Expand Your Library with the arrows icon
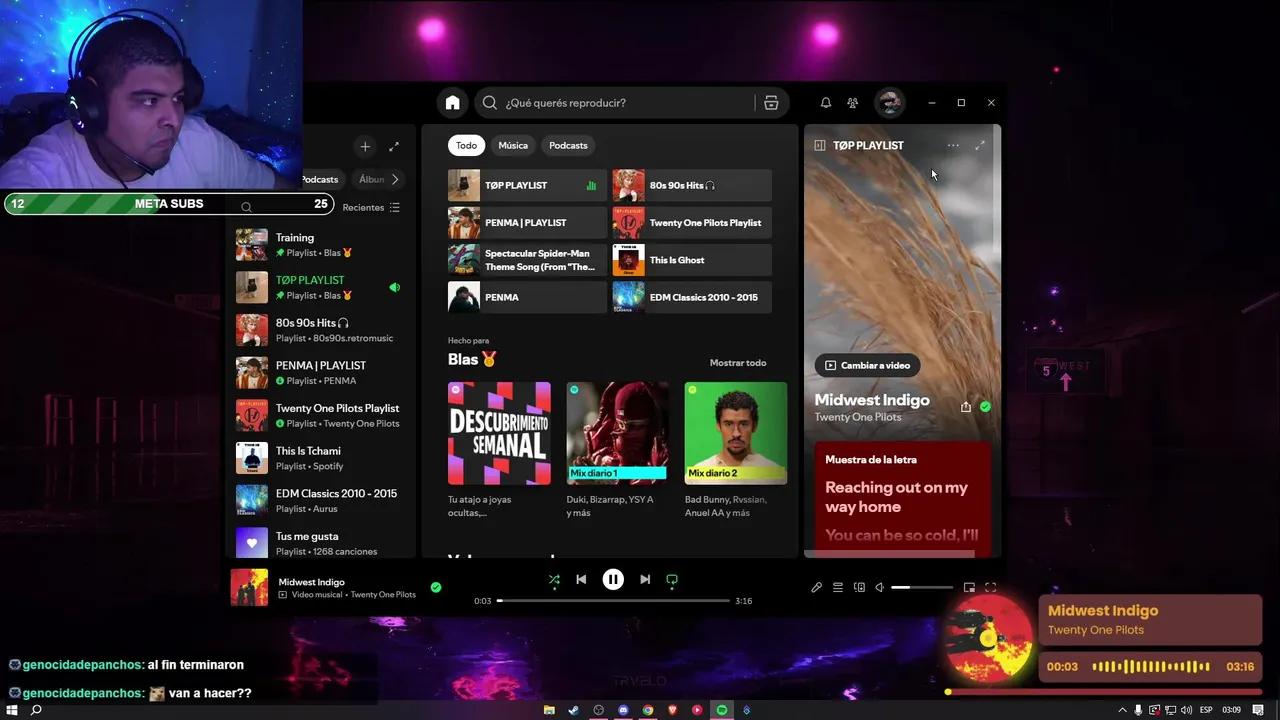1280x720 pixels. 394,146
